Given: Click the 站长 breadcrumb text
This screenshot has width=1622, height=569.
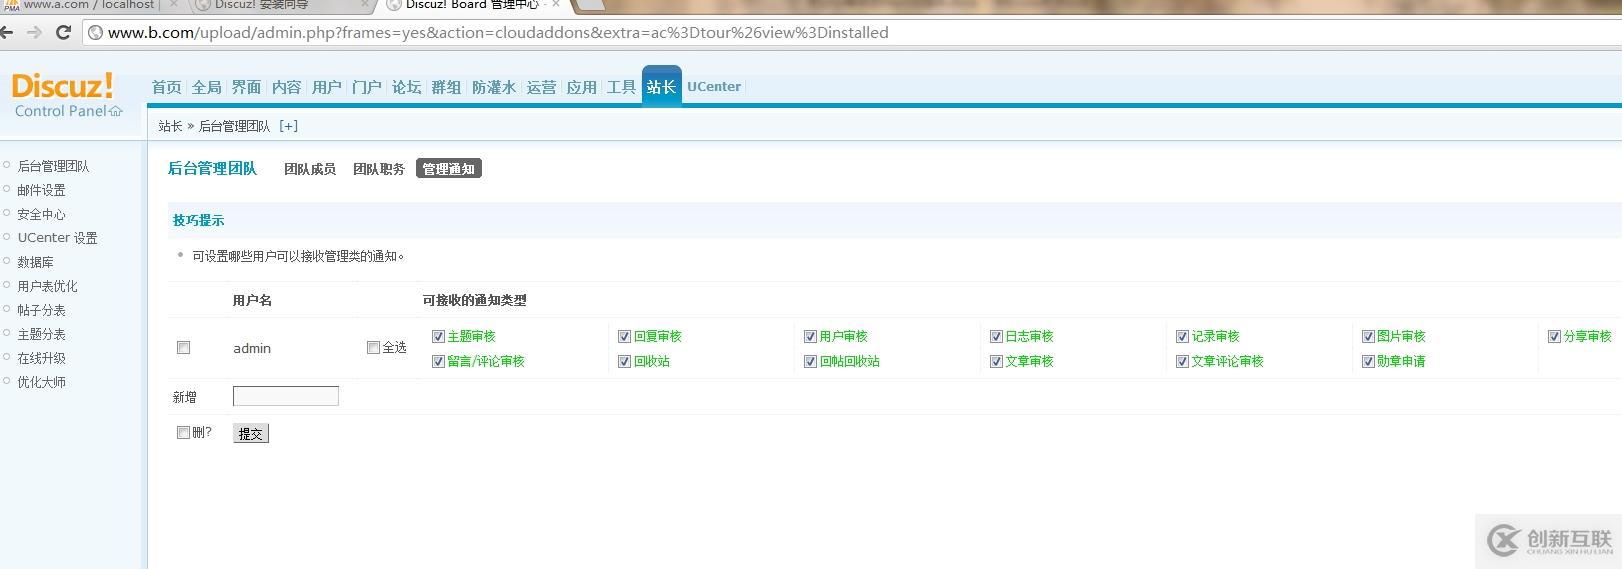Looking at the screenshot, I should click(170, 126).
